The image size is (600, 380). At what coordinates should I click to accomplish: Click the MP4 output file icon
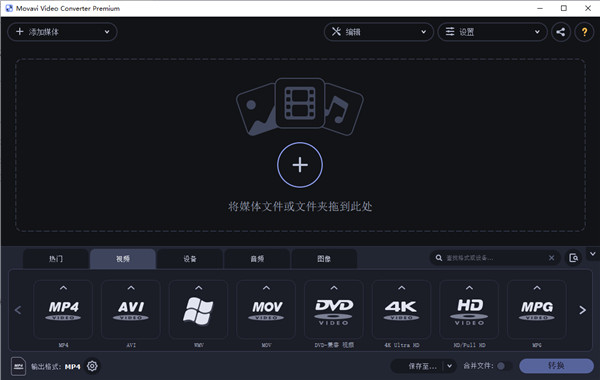(18, 366)
